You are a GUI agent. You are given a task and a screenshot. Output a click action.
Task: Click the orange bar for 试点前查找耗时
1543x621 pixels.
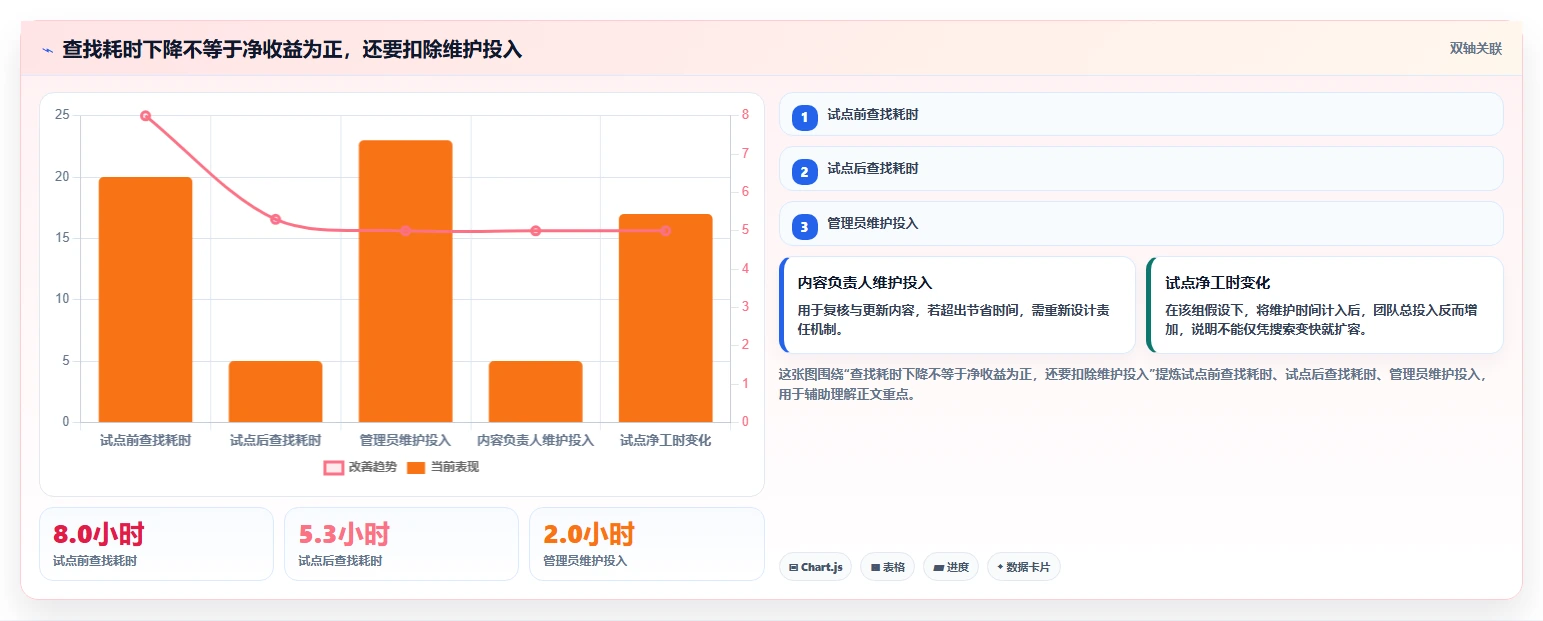145,299
